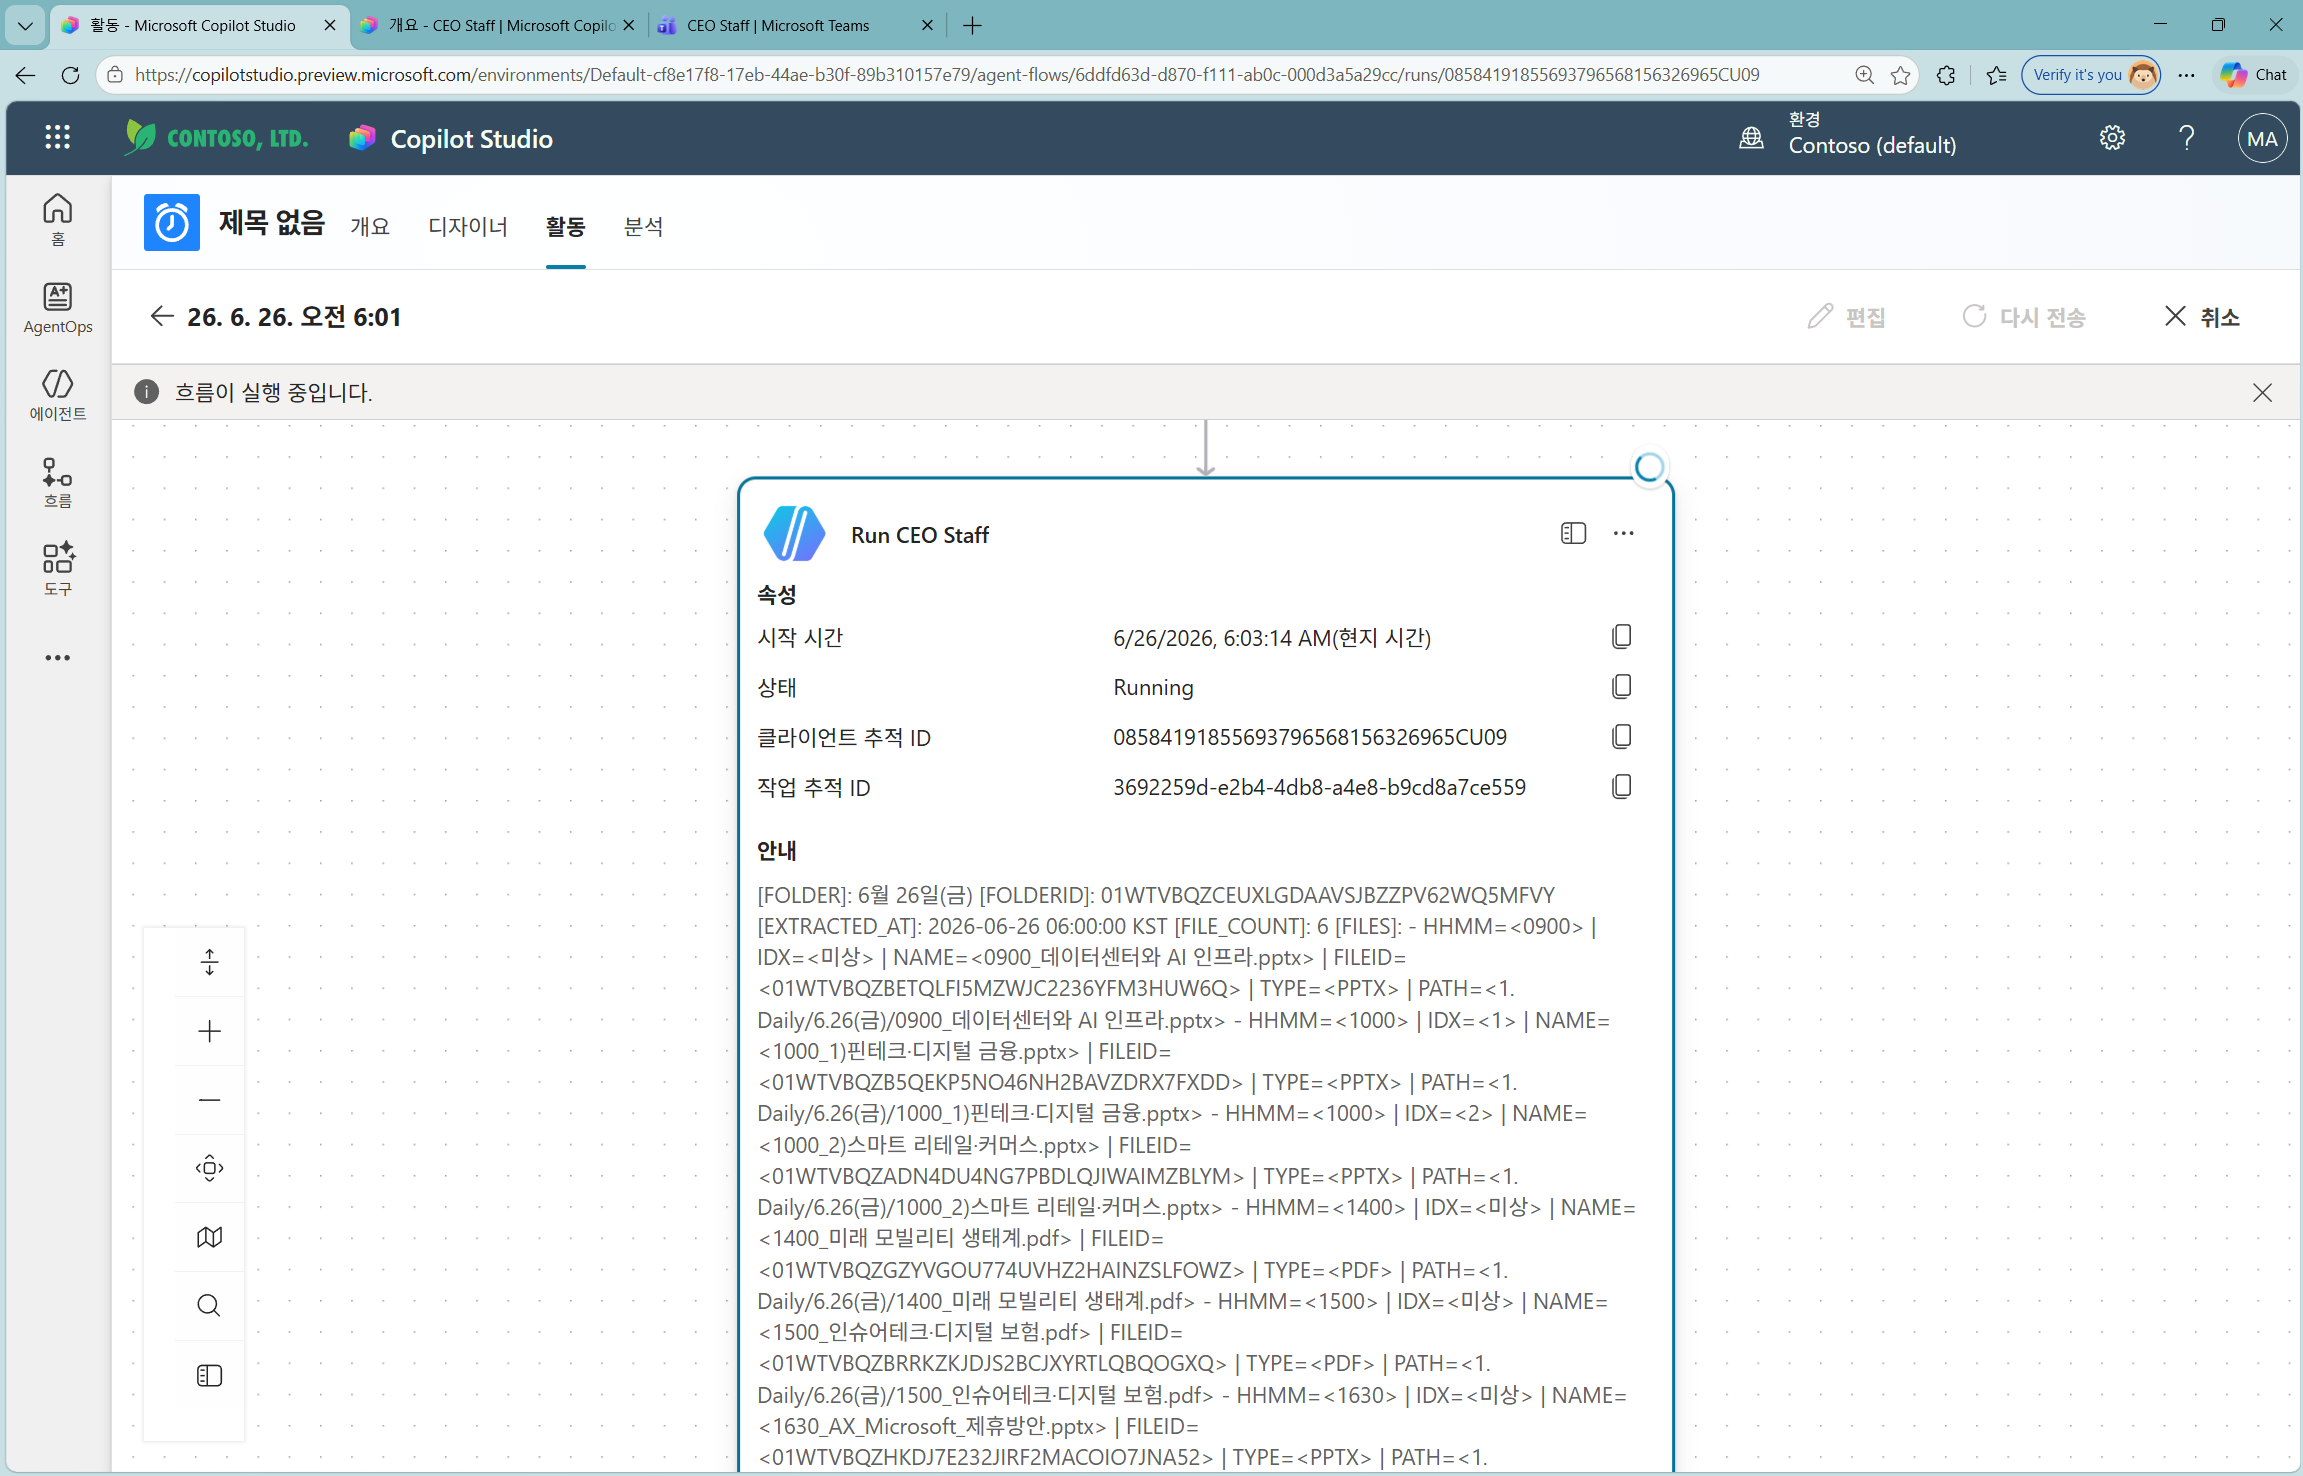Show more sidebar items ellipsis

pos(58,657)
